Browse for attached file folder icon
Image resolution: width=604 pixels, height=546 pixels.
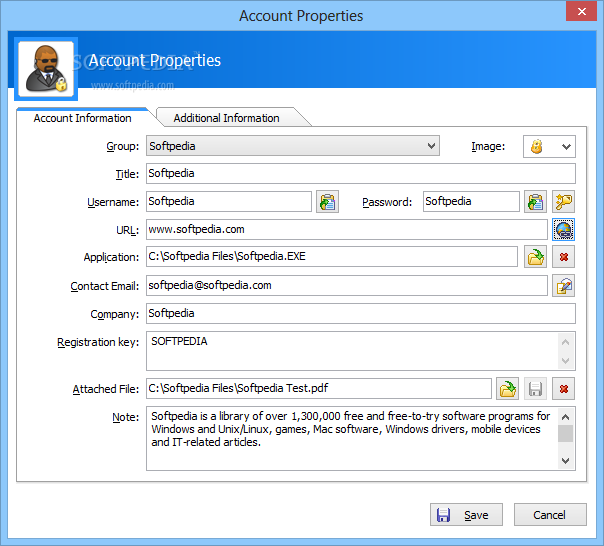click(507, 389)
